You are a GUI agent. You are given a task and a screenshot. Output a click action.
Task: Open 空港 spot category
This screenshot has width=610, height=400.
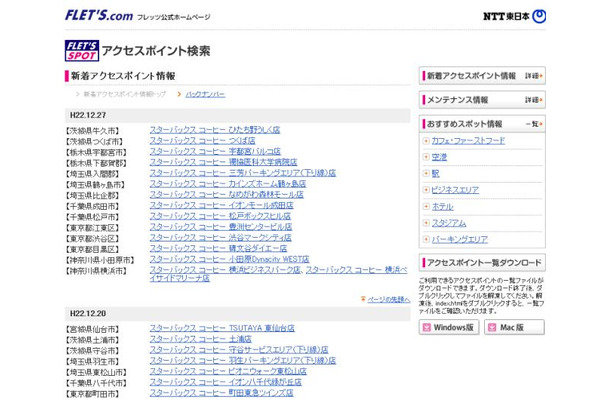pyautogui.click(x=439, y=157)
